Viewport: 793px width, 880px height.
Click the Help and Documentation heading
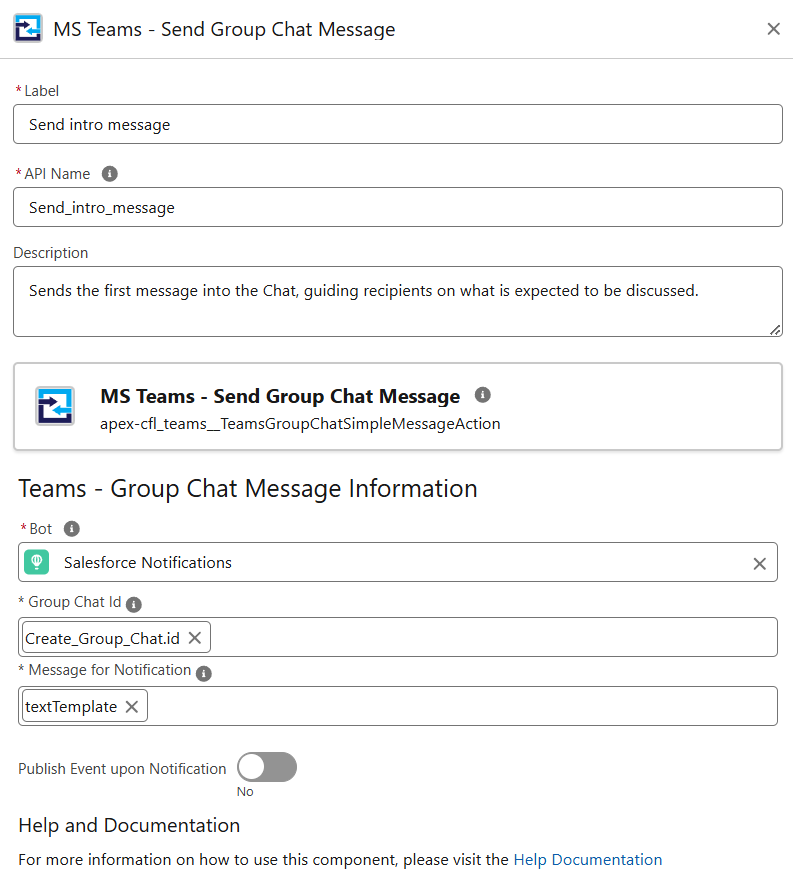129,825
